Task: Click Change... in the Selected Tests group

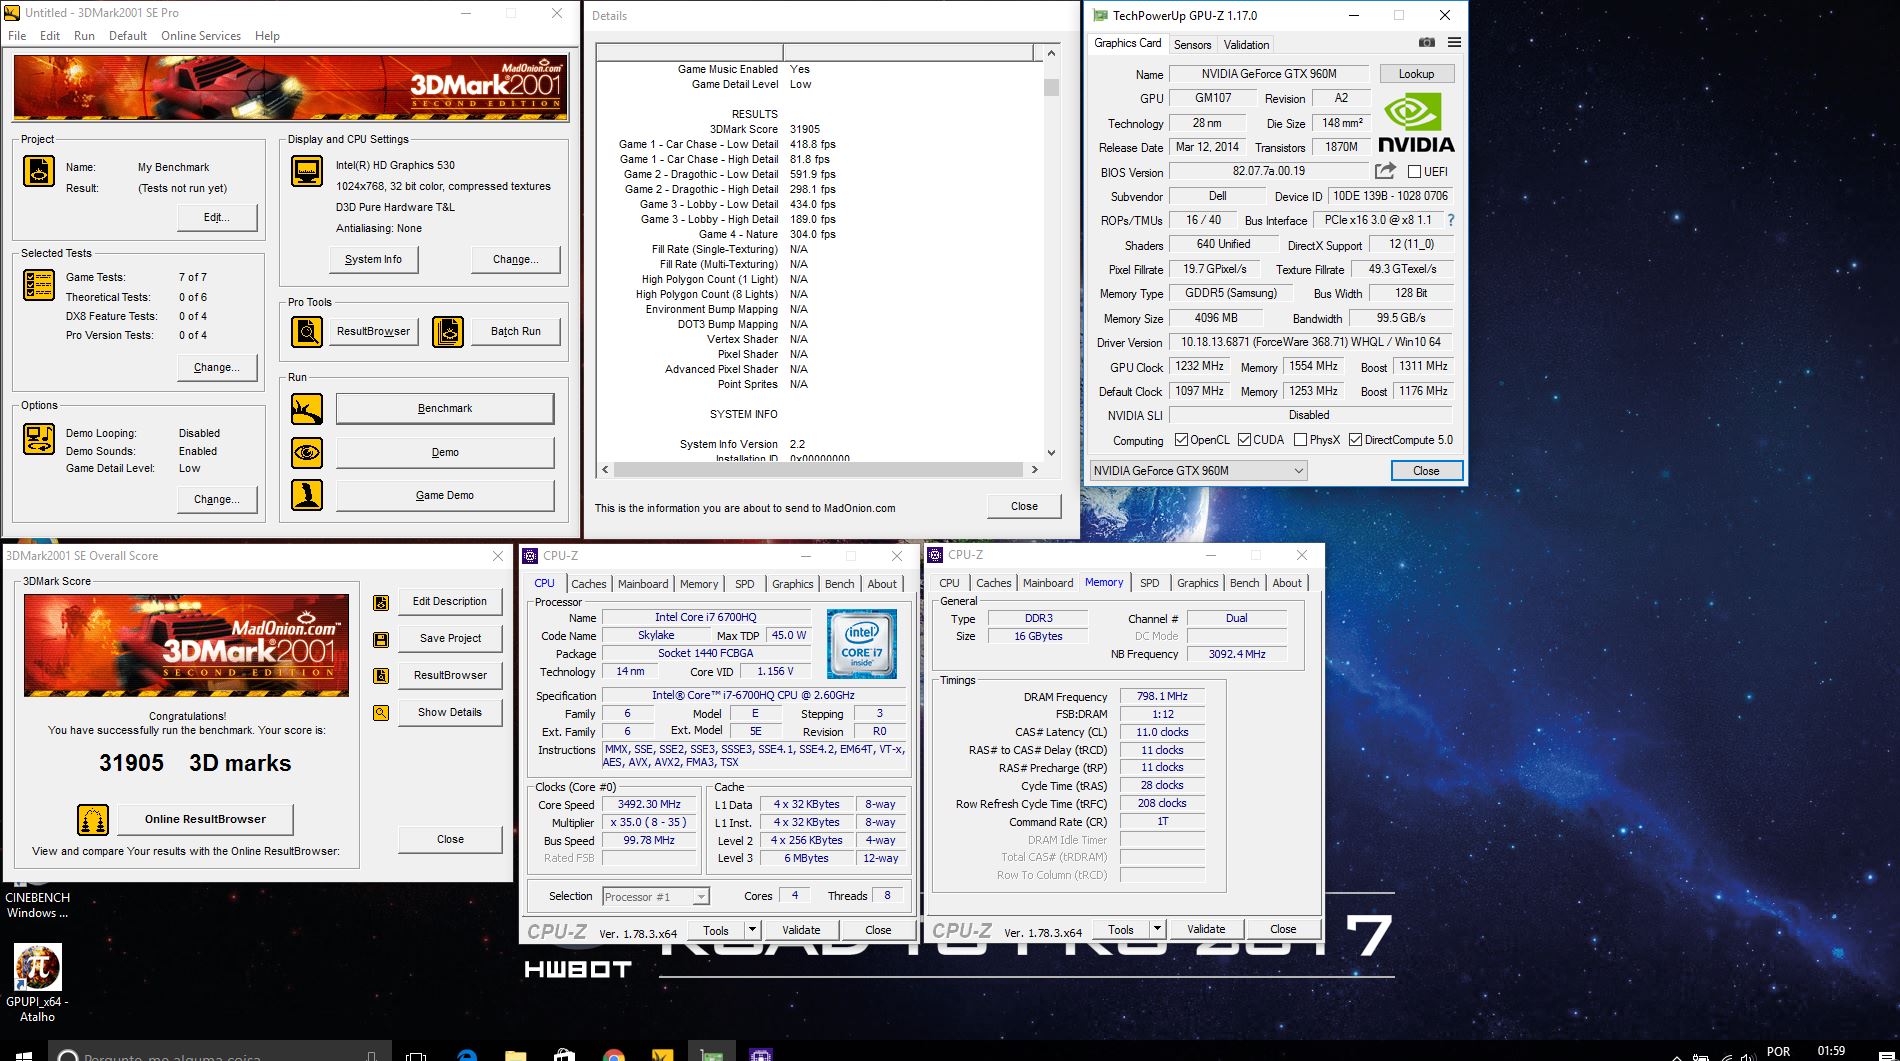Action: click(x=217, y=367)
